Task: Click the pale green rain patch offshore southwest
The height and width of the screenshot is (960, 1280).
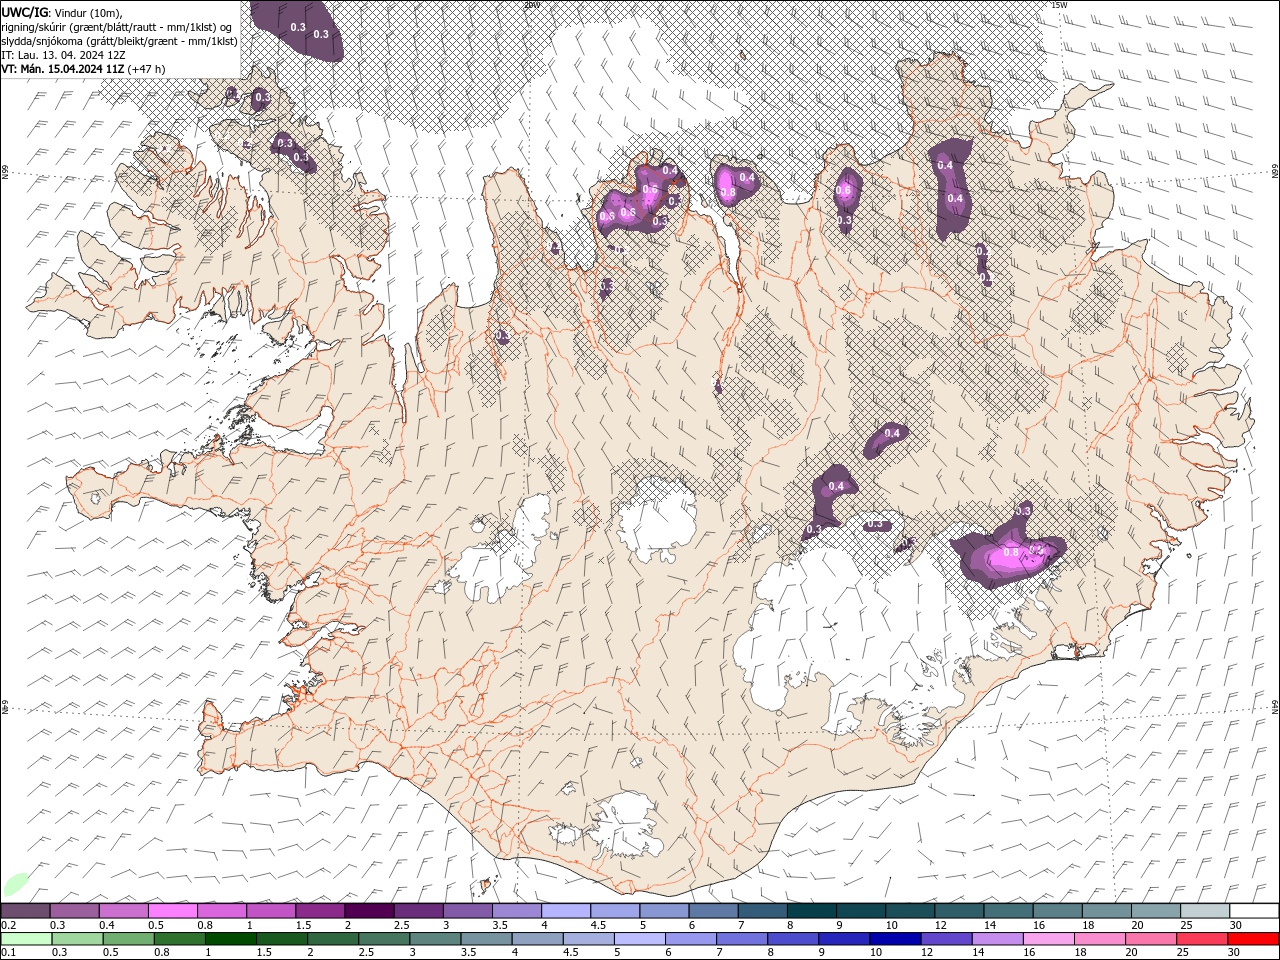Action: pyautogui.click(x=15, y=884)
